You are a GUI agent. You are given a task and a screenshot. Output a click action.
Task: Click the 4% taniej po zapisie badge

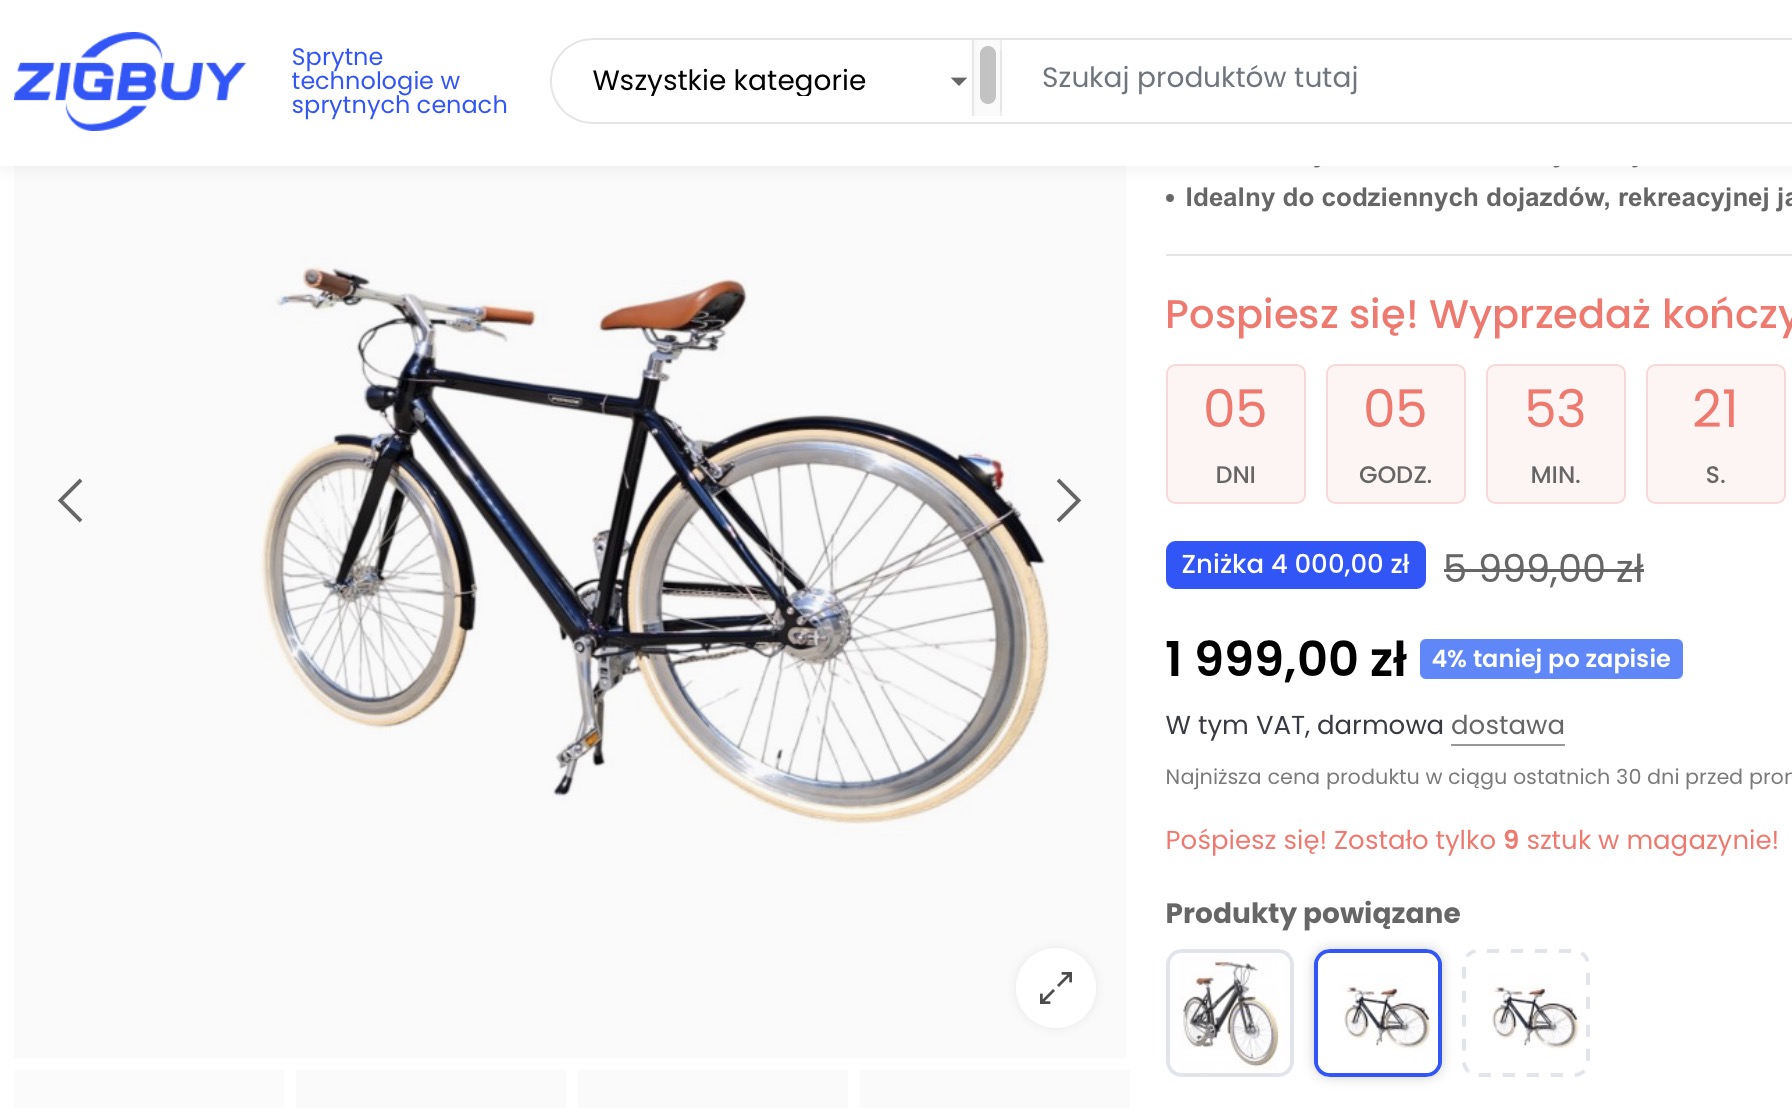[1550, 659]
